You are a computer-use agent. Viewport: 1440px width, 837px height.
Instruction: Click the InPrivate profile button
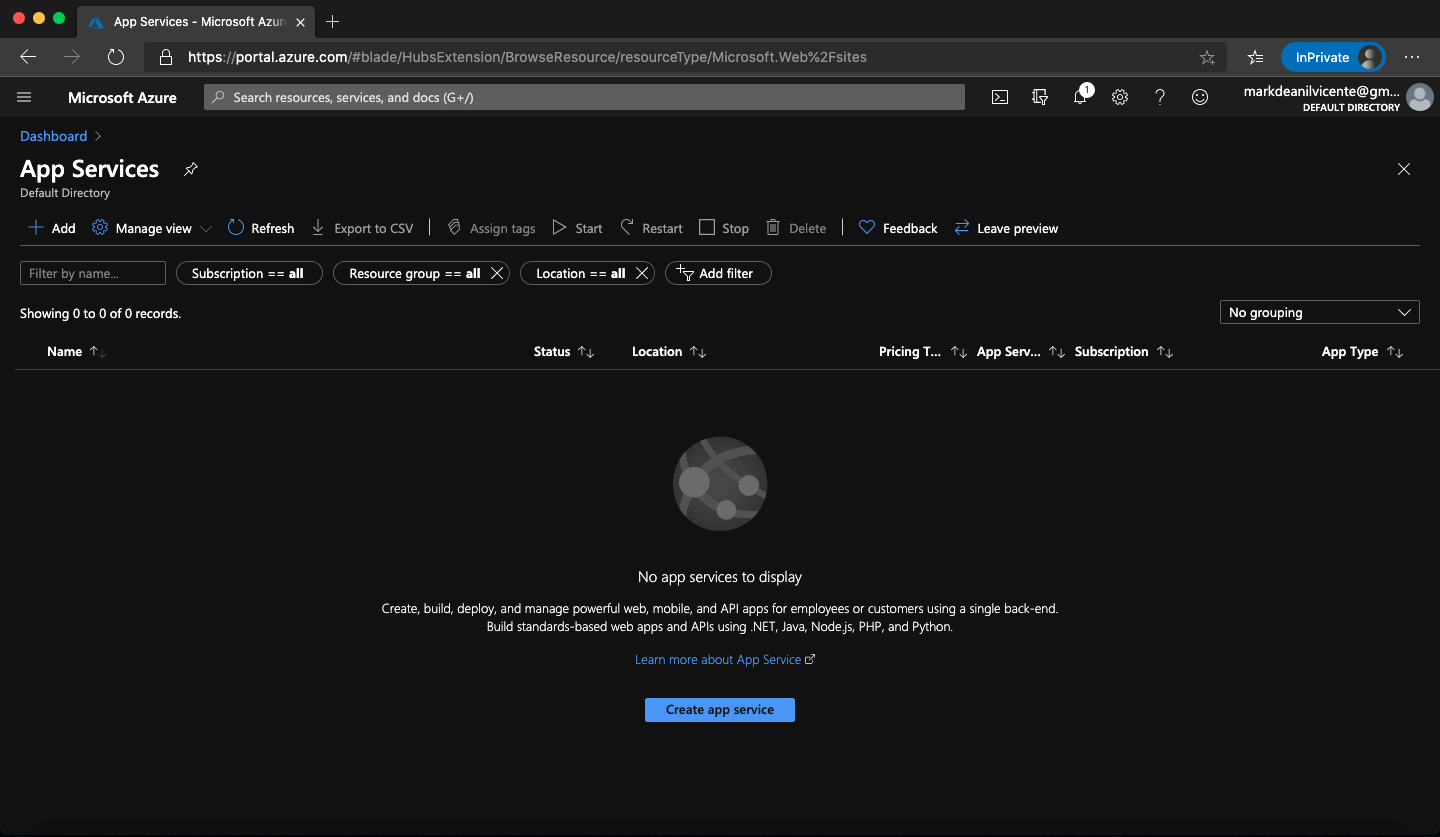tap(1333, 57)
